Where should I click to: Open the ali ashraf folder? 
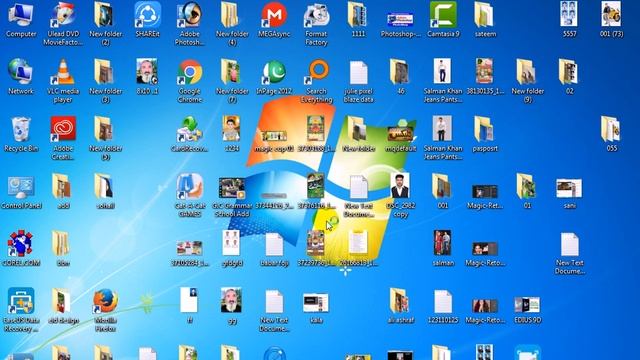[400, 307]
